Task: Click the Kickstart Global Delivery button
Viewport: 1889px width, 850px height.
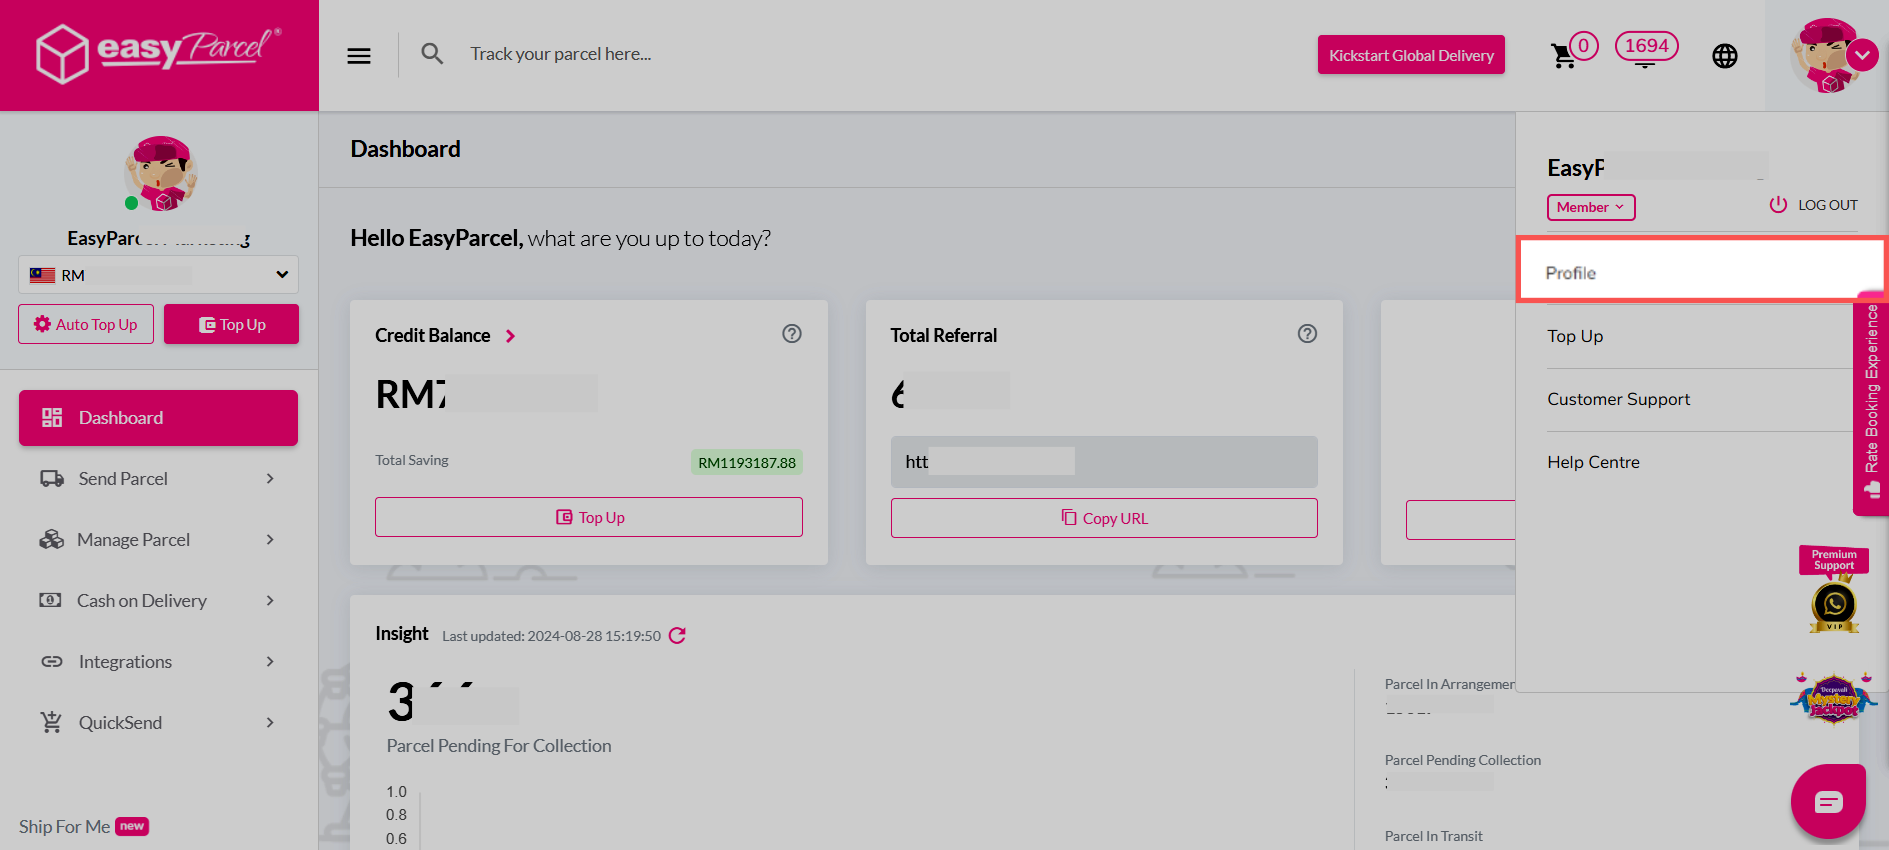Action: coord(1411,55)
